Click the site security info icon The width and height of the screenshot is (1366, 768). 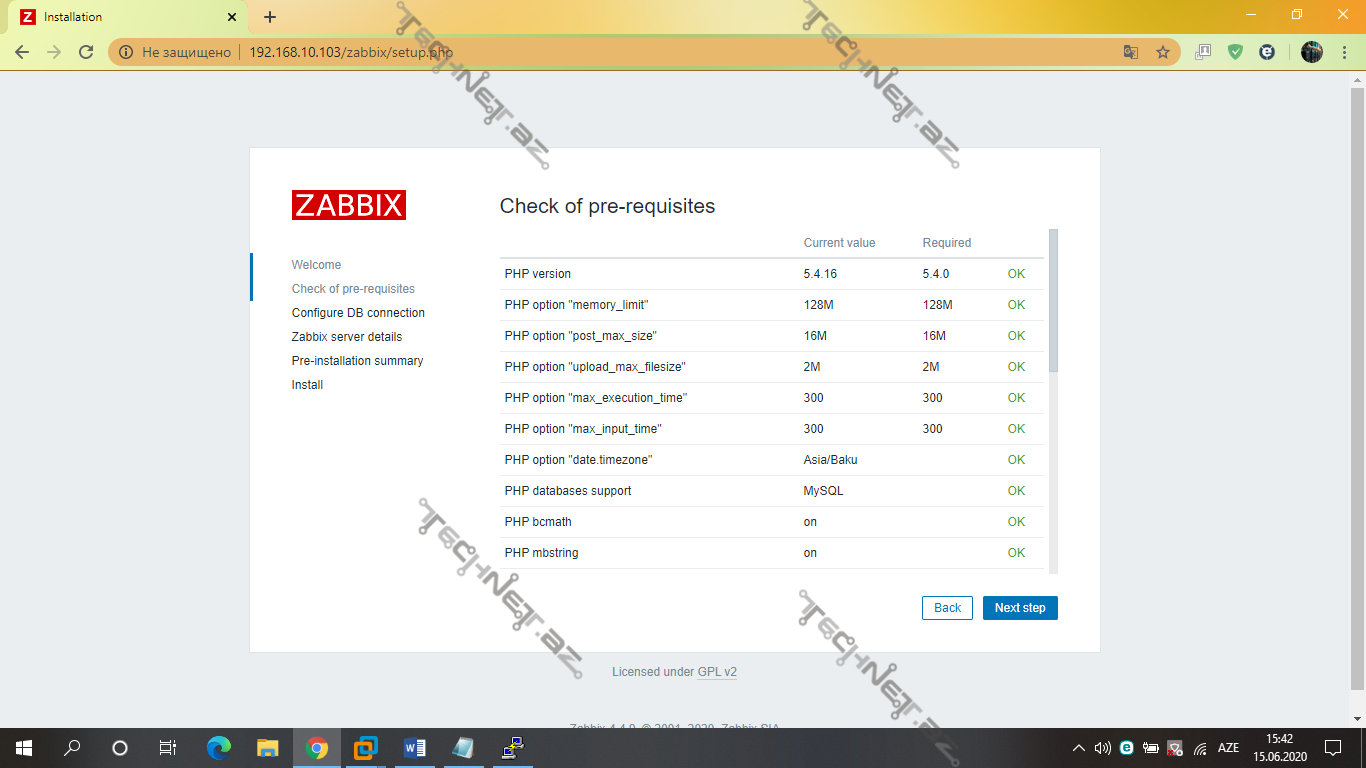(126, 52)
